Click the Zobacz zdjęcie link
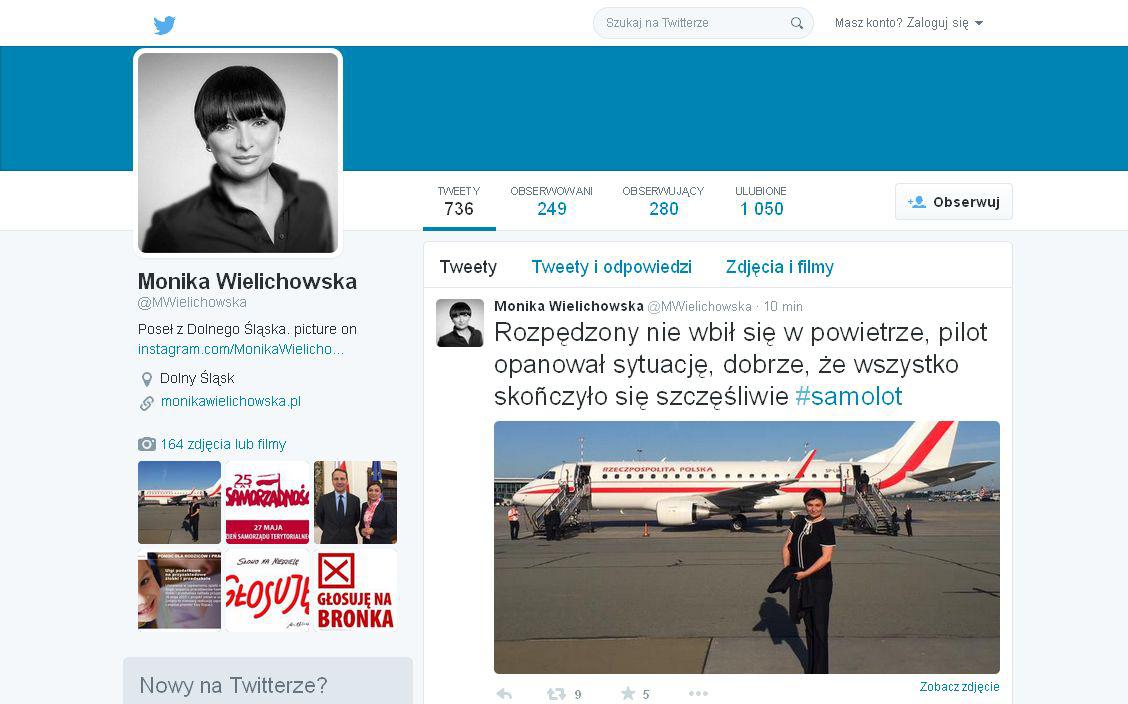This screenshot has height=704, width=1128. 959,687
